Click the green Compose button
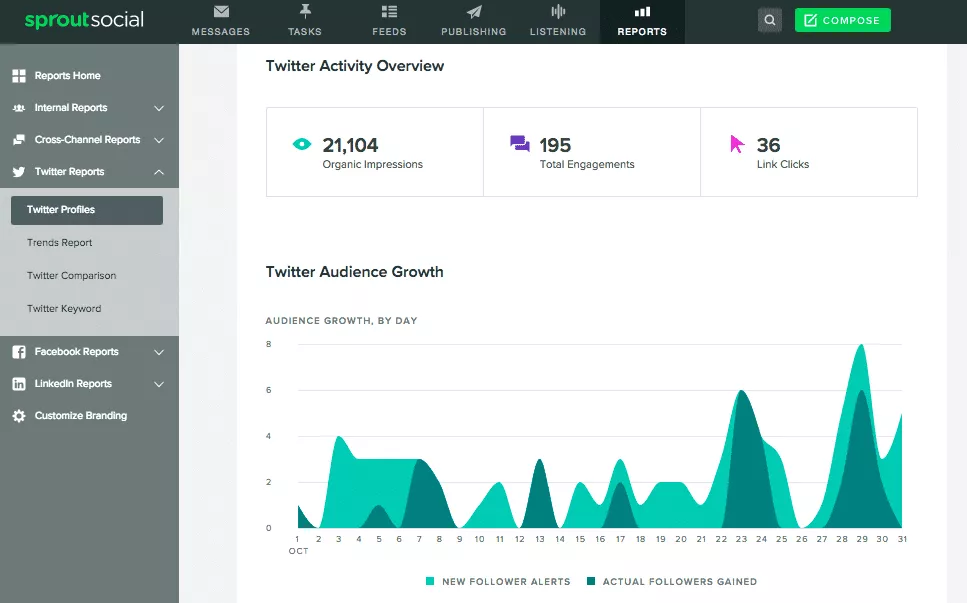 842,19
